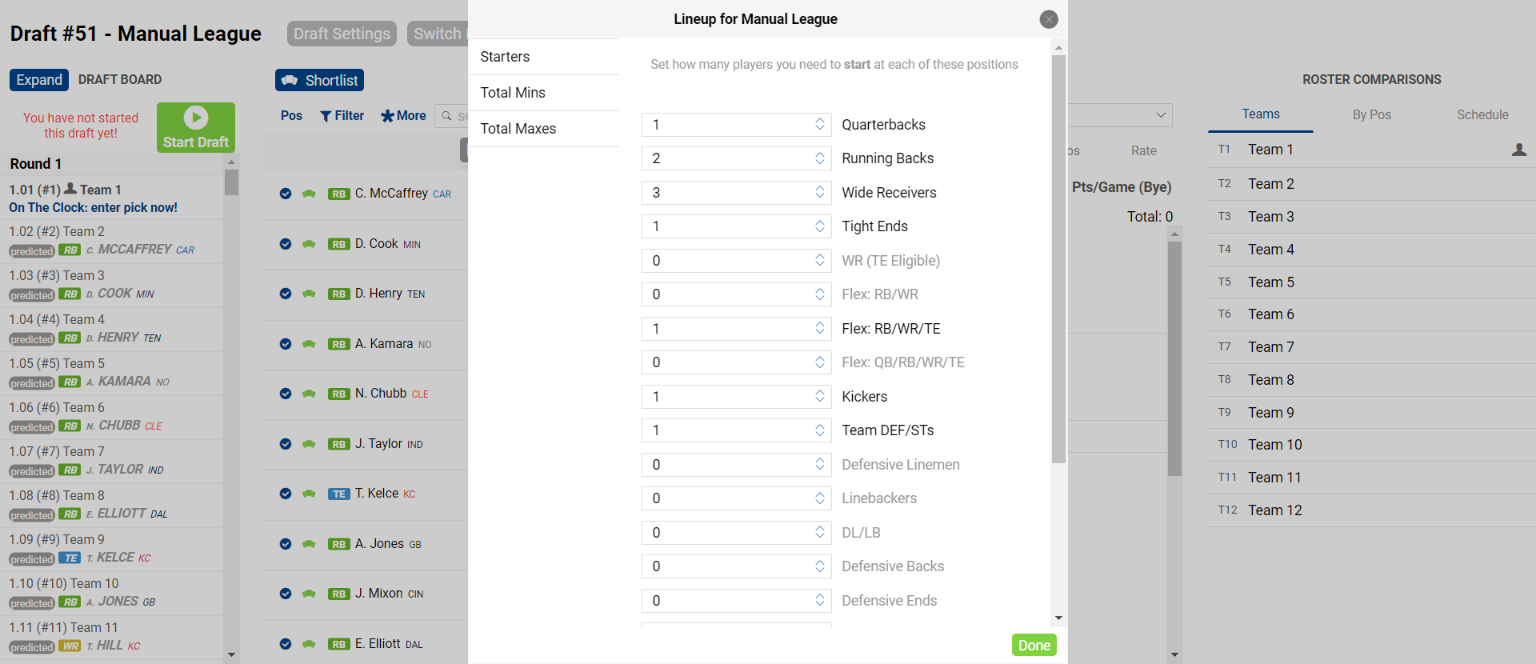Click user icon next to Team 1 roster

pyautogui.click(x=1519, y=149)
